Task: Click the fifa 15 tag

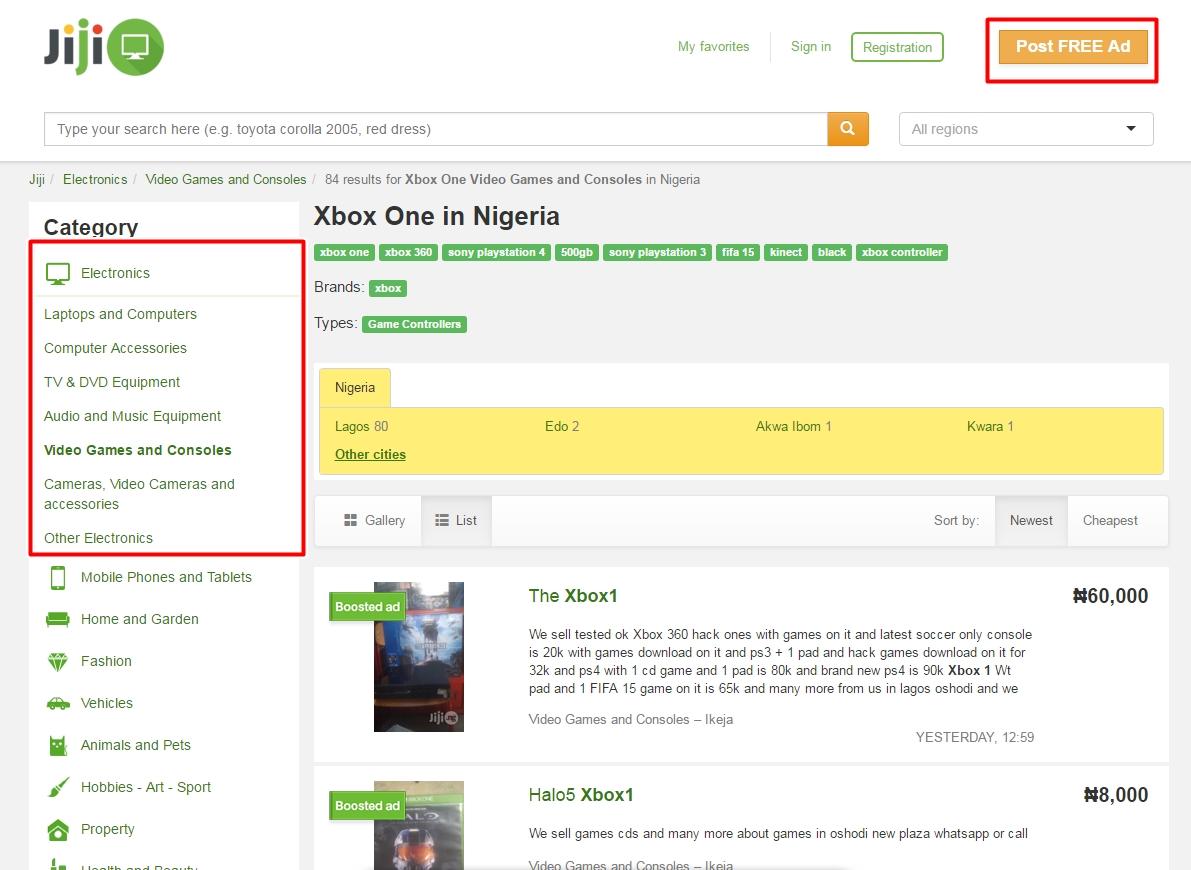Action: [738, 252]
